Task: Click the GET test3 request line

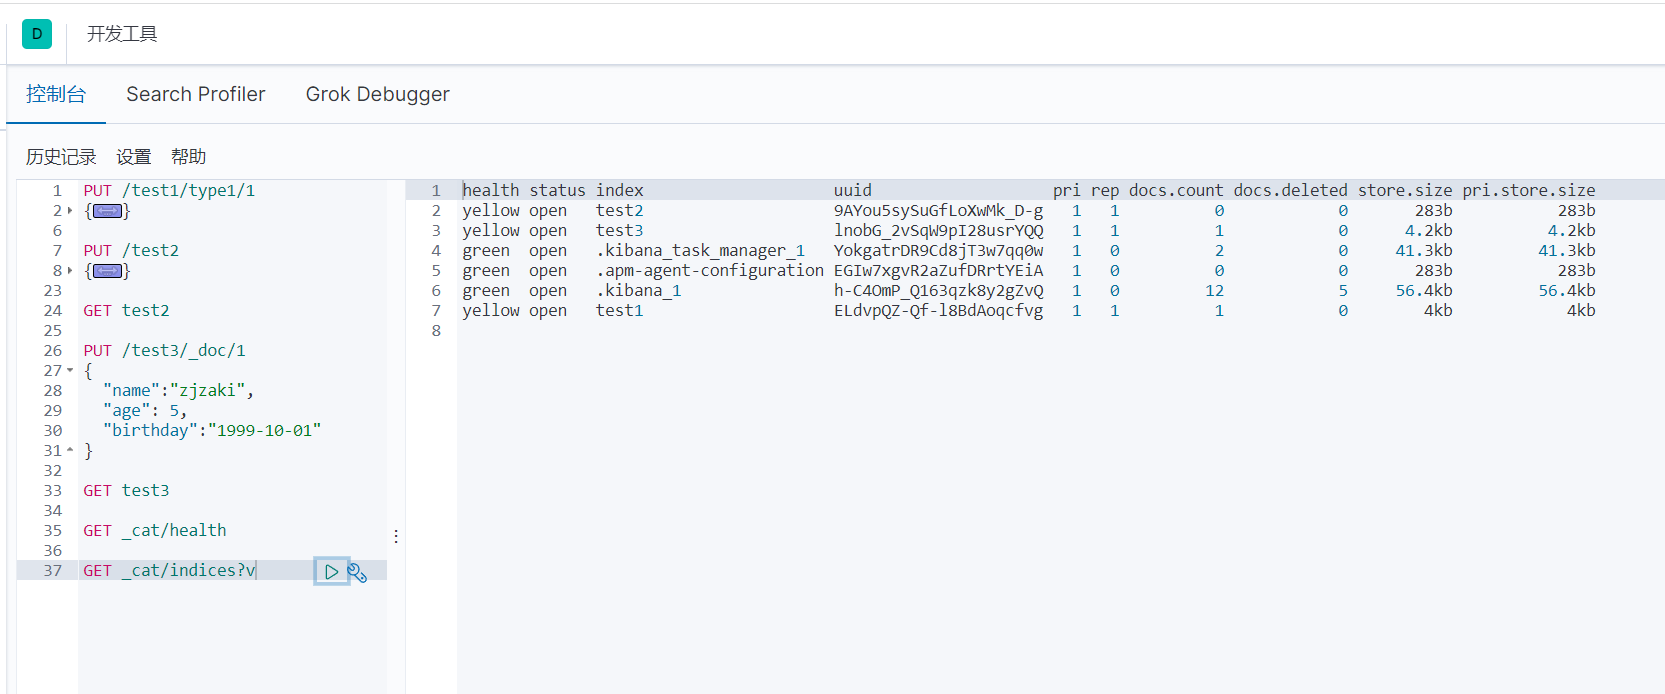Action: [126, 491]
